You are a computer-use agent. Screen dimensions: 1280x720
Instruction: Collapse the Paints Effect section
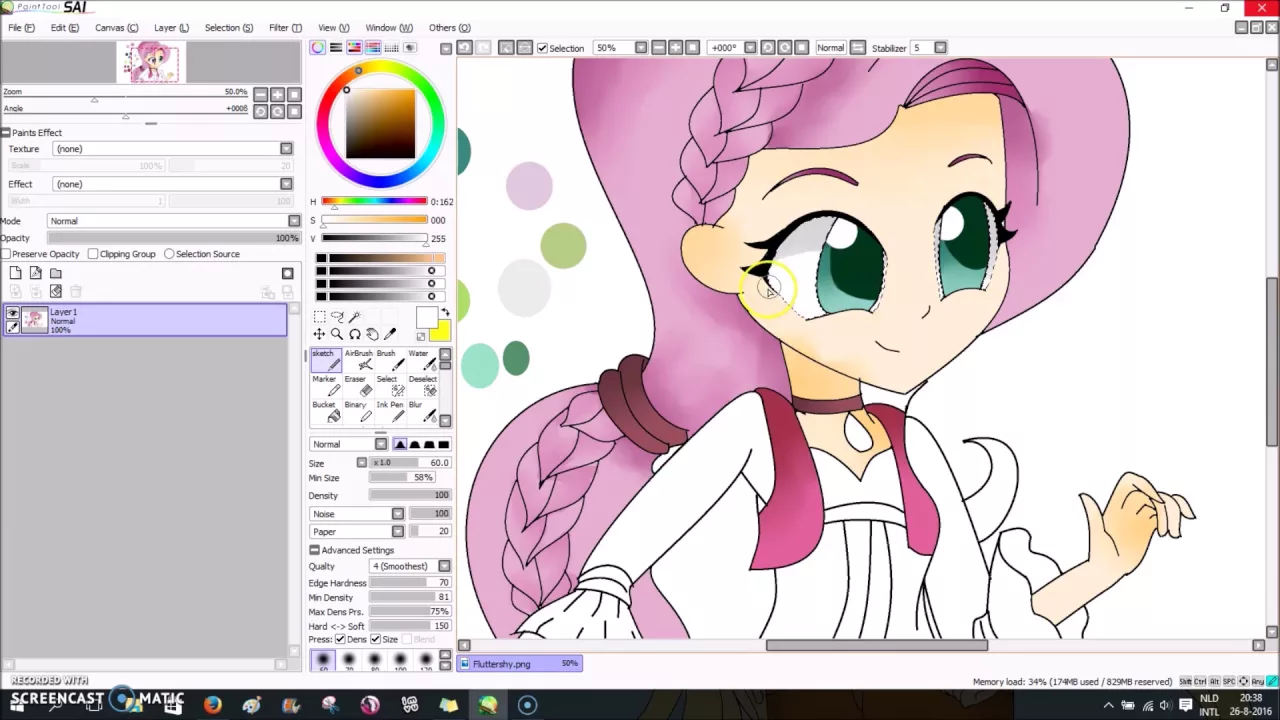point(5,133)
